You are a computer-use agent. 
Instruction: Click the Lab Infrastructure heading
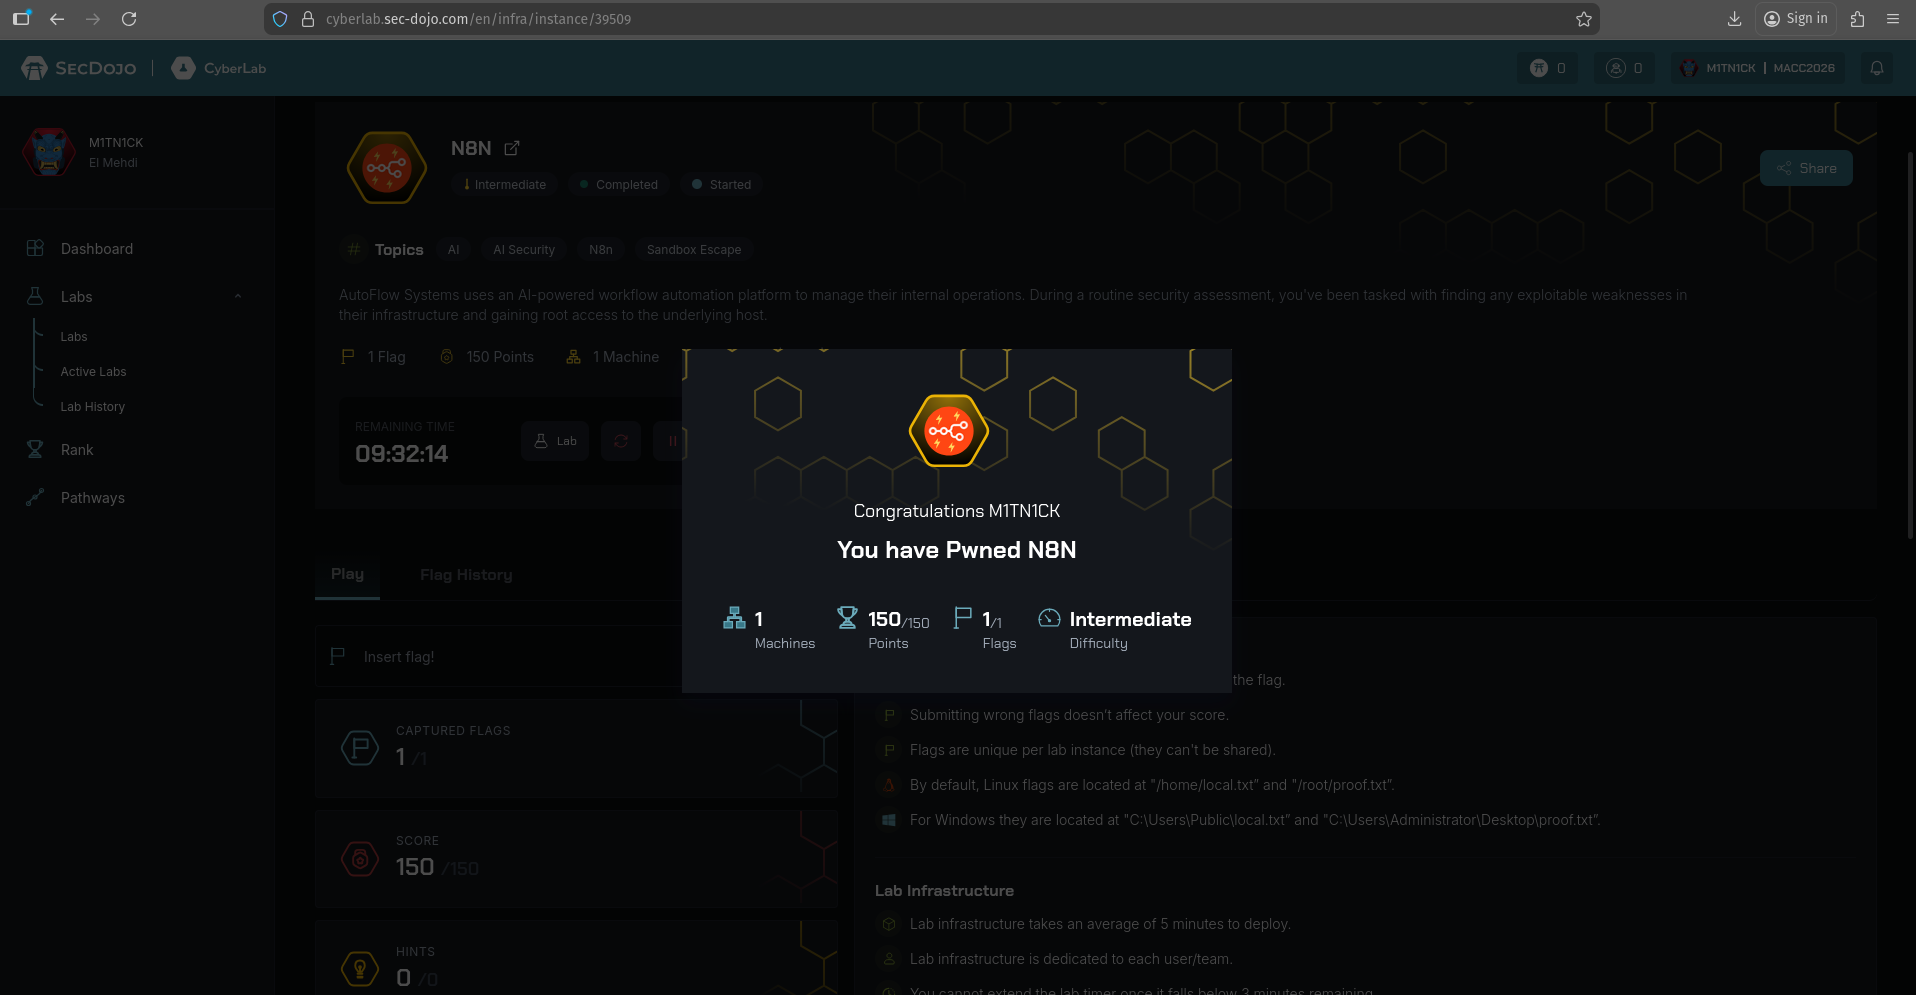point(944,891)
